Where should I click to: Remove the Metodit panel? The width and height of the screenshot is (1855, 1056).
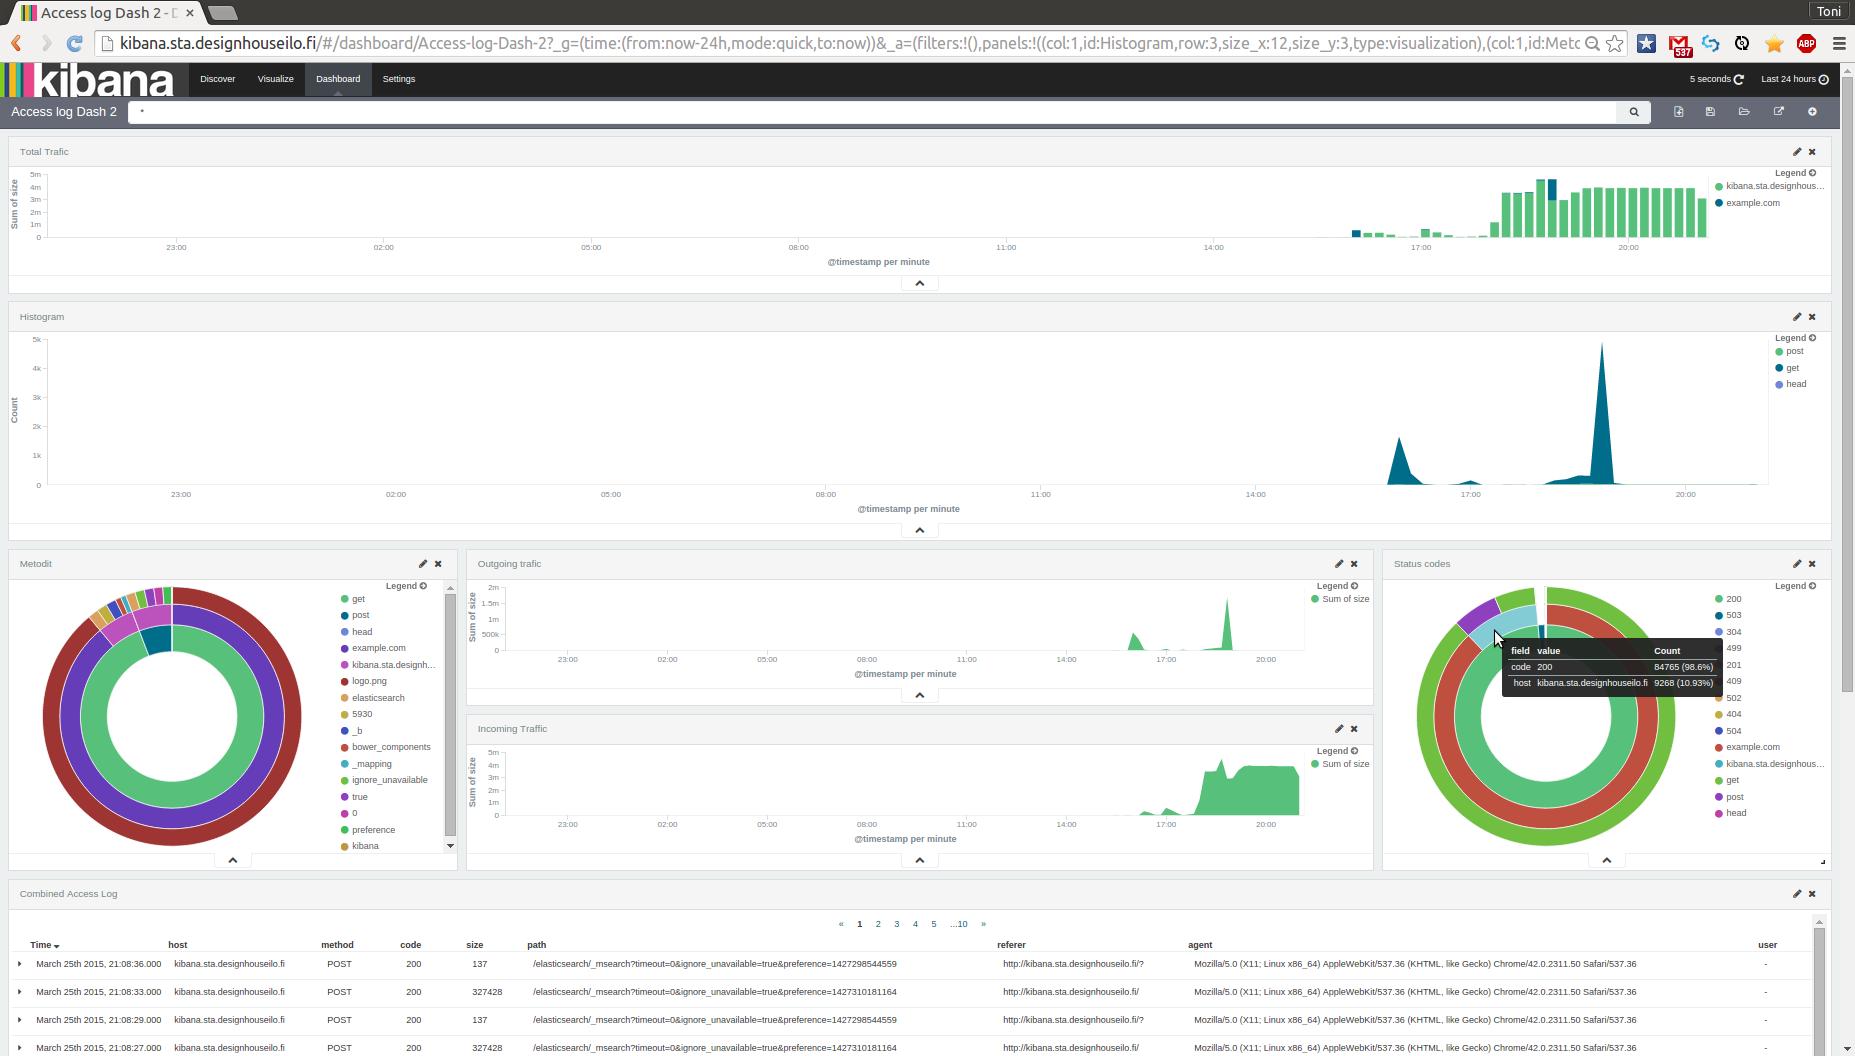pyautogui.click(x=438, y=564)
